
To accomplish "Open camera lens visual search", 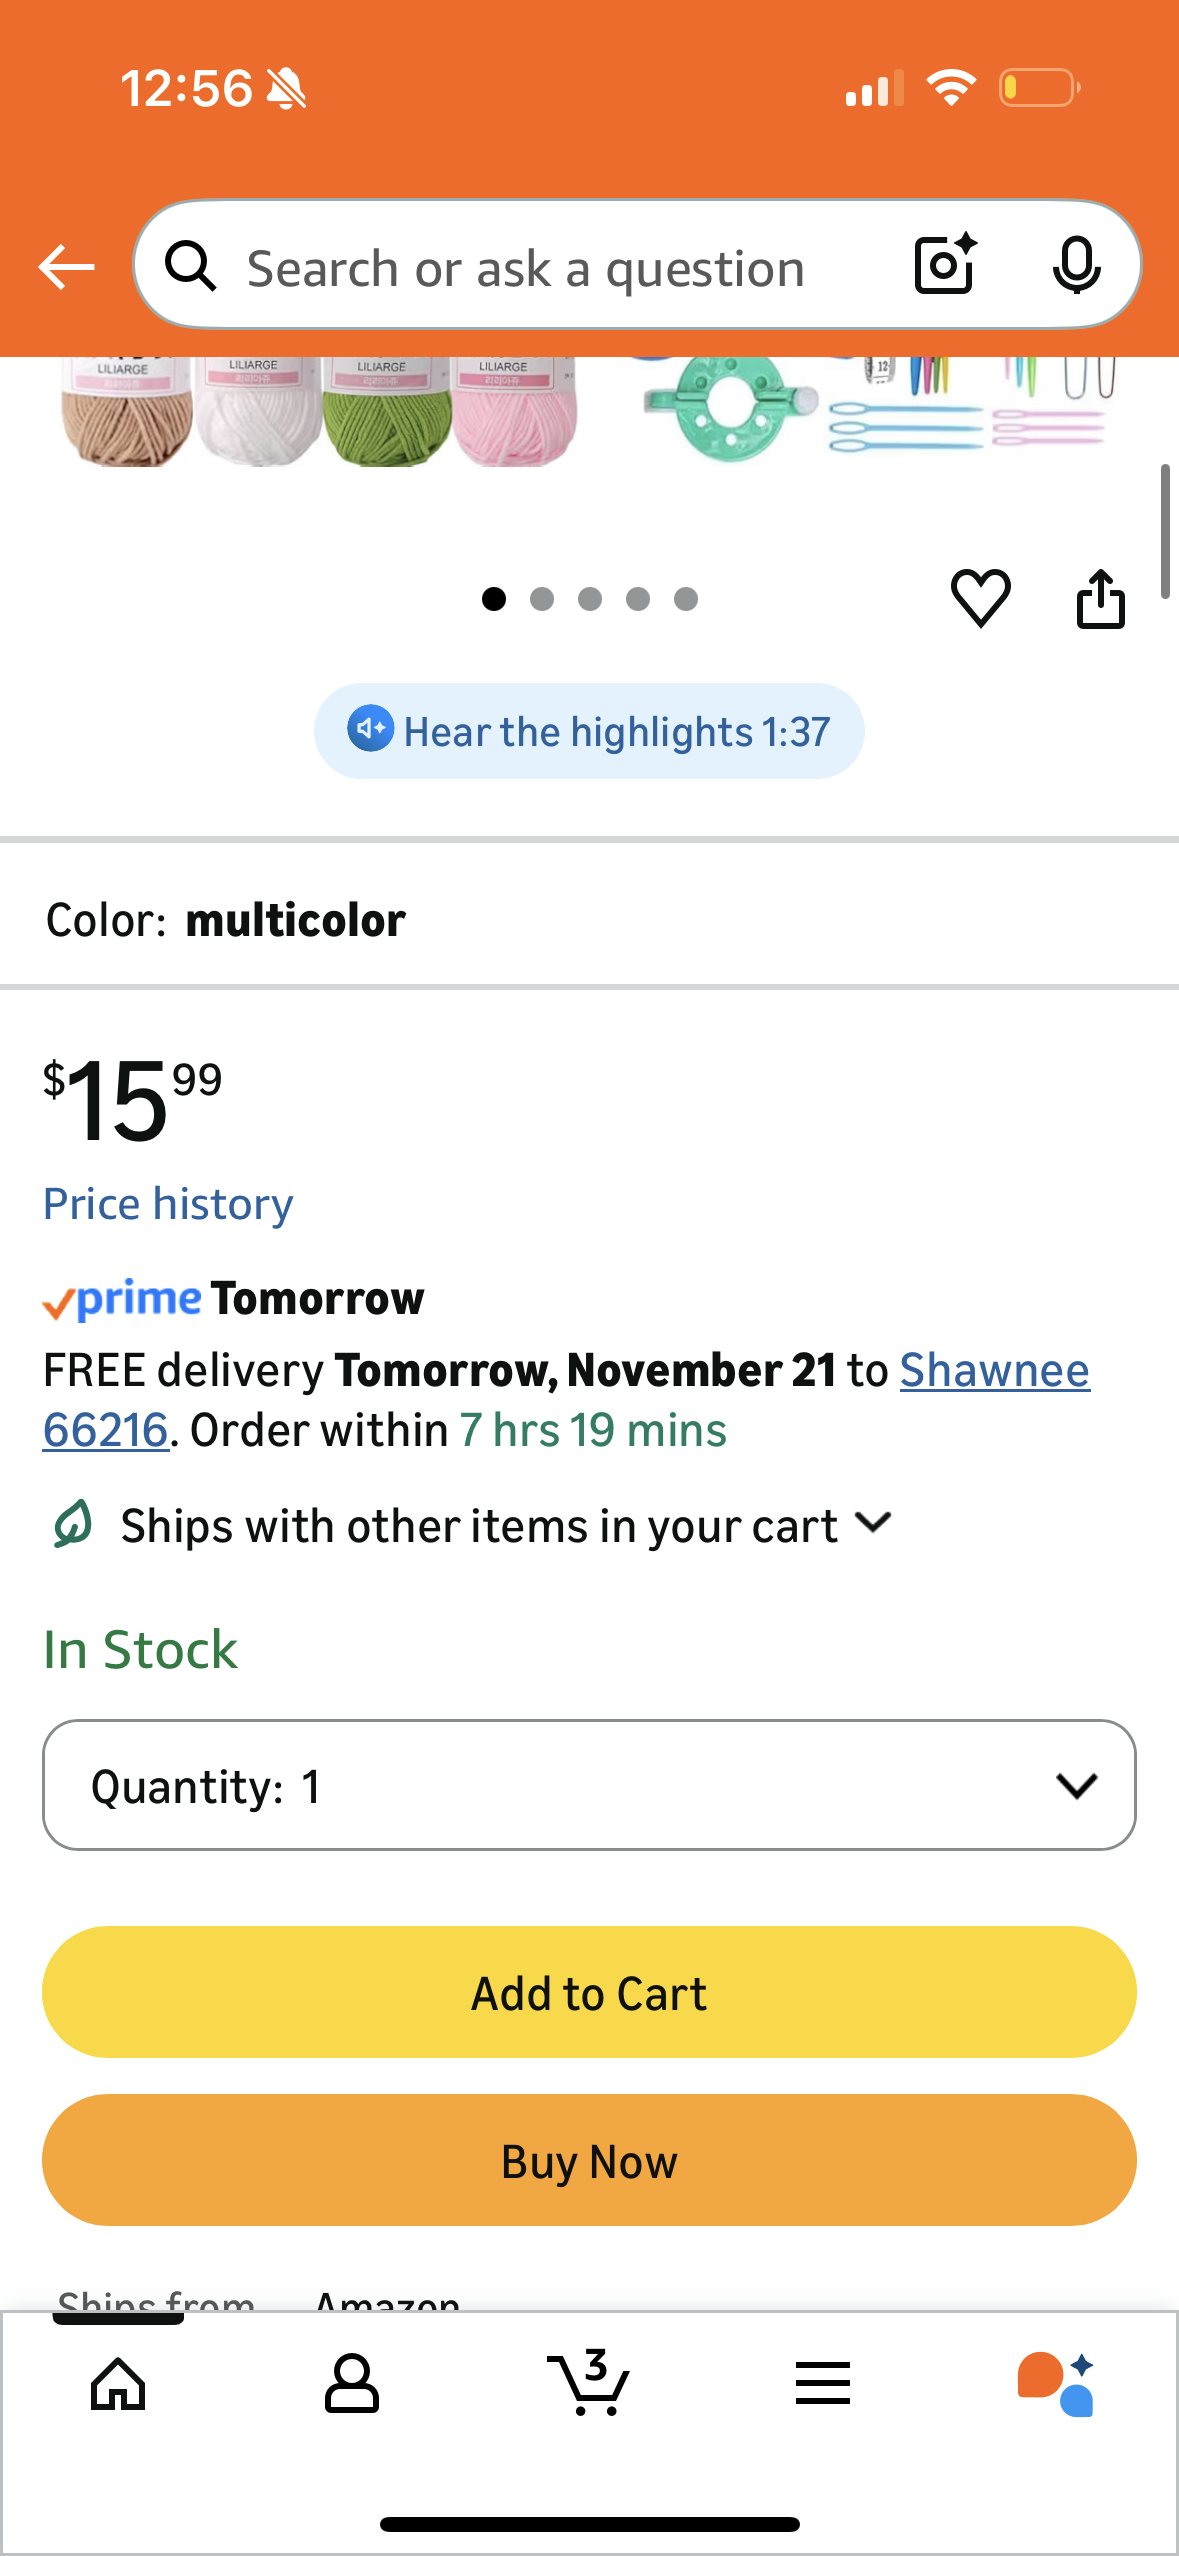I will point(944,265).
